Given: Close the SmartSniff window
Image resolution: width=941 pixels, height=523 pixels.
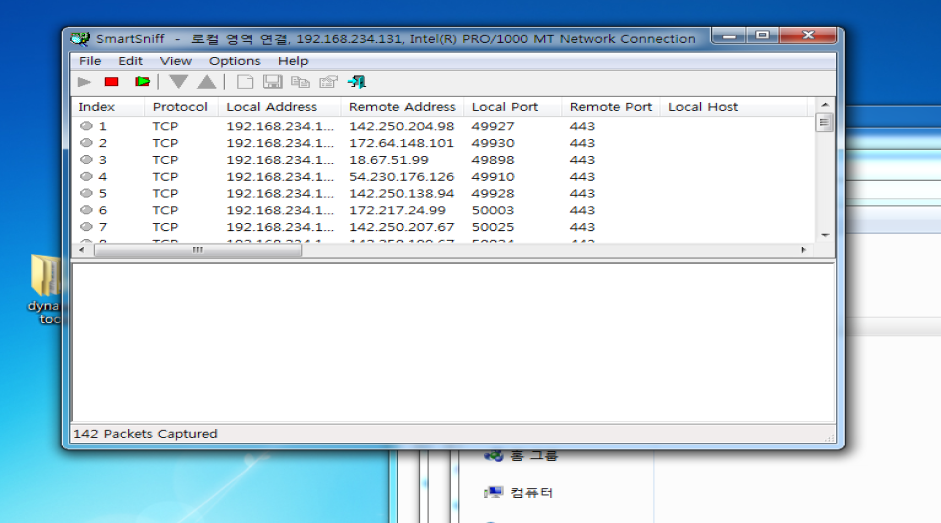Looking at the screenshot, I should click(808, 36).
